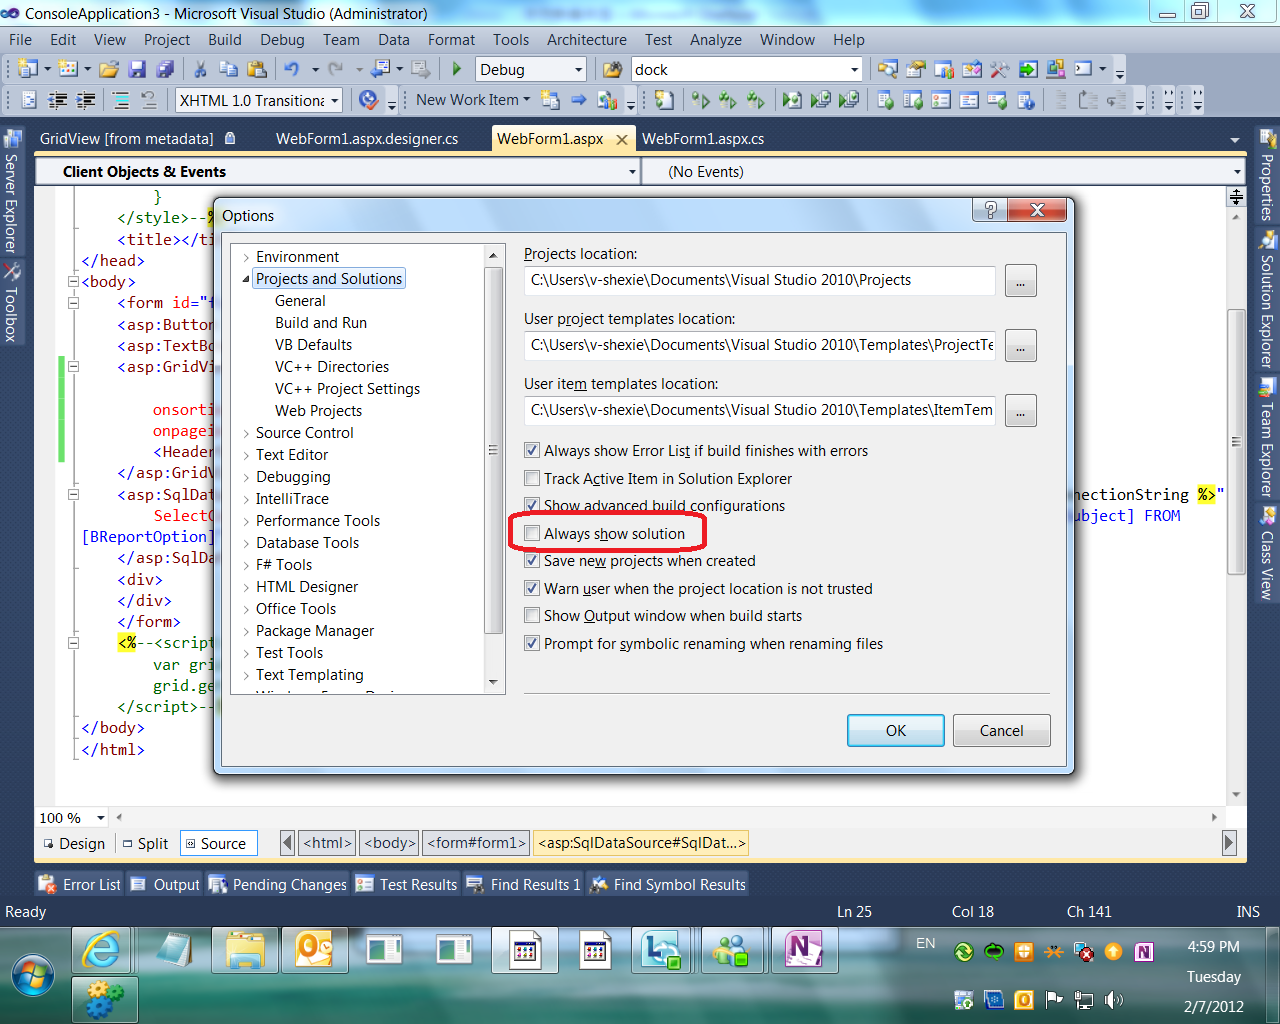Switch to the WebForm1.aspx.cs tab
Image resolution: width=1280 pixels, height=1024 pixels.
pyautogui.click(x=702, y=139)
